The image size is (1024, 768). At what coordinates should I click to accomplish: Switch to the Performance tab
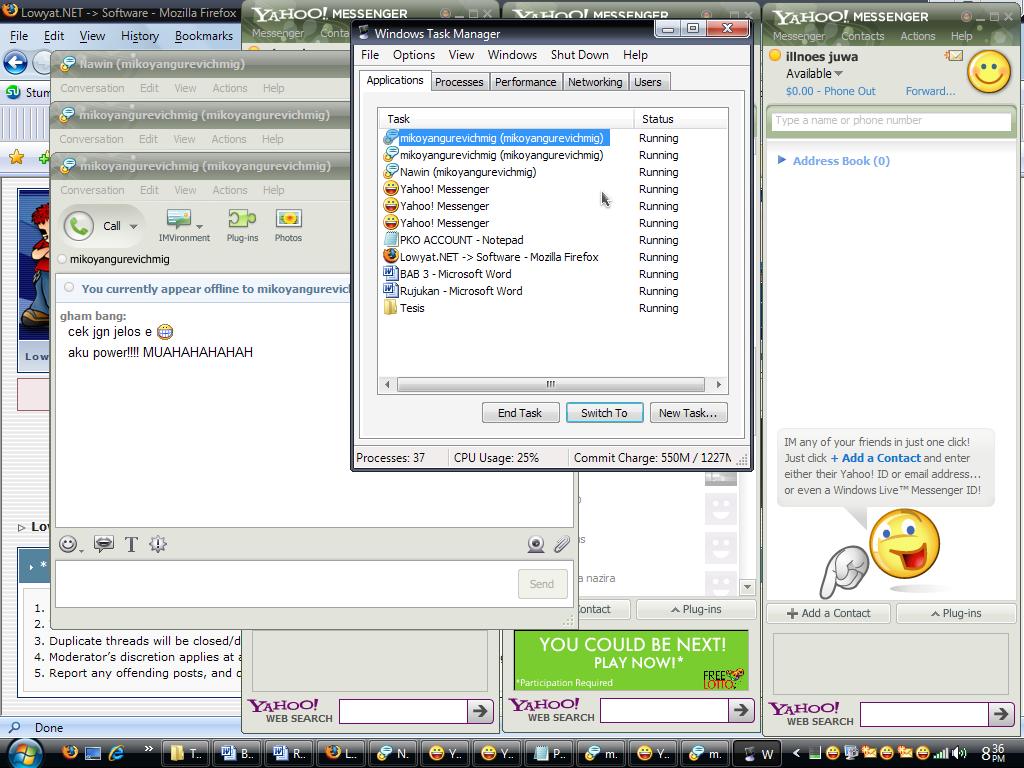tap(525, 82)
